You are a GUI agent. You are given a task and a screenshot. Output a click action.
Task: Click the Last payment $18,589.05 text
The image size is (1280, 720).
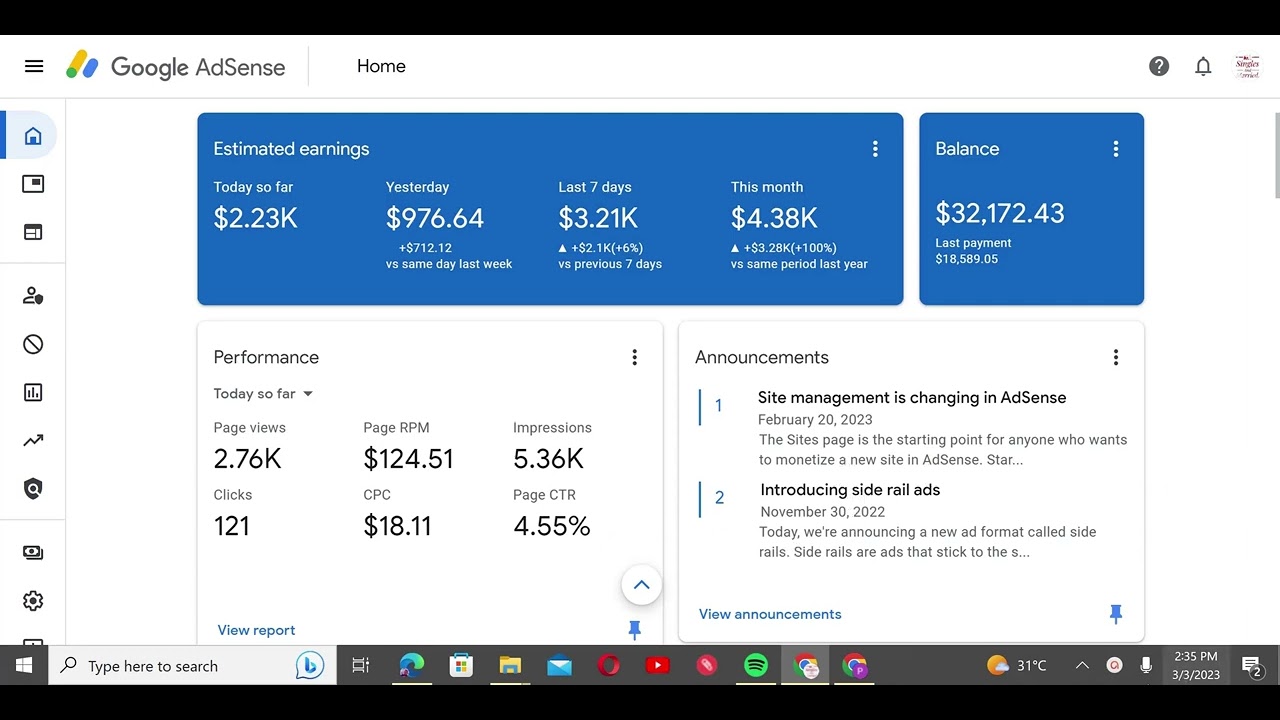coord(973,251)
